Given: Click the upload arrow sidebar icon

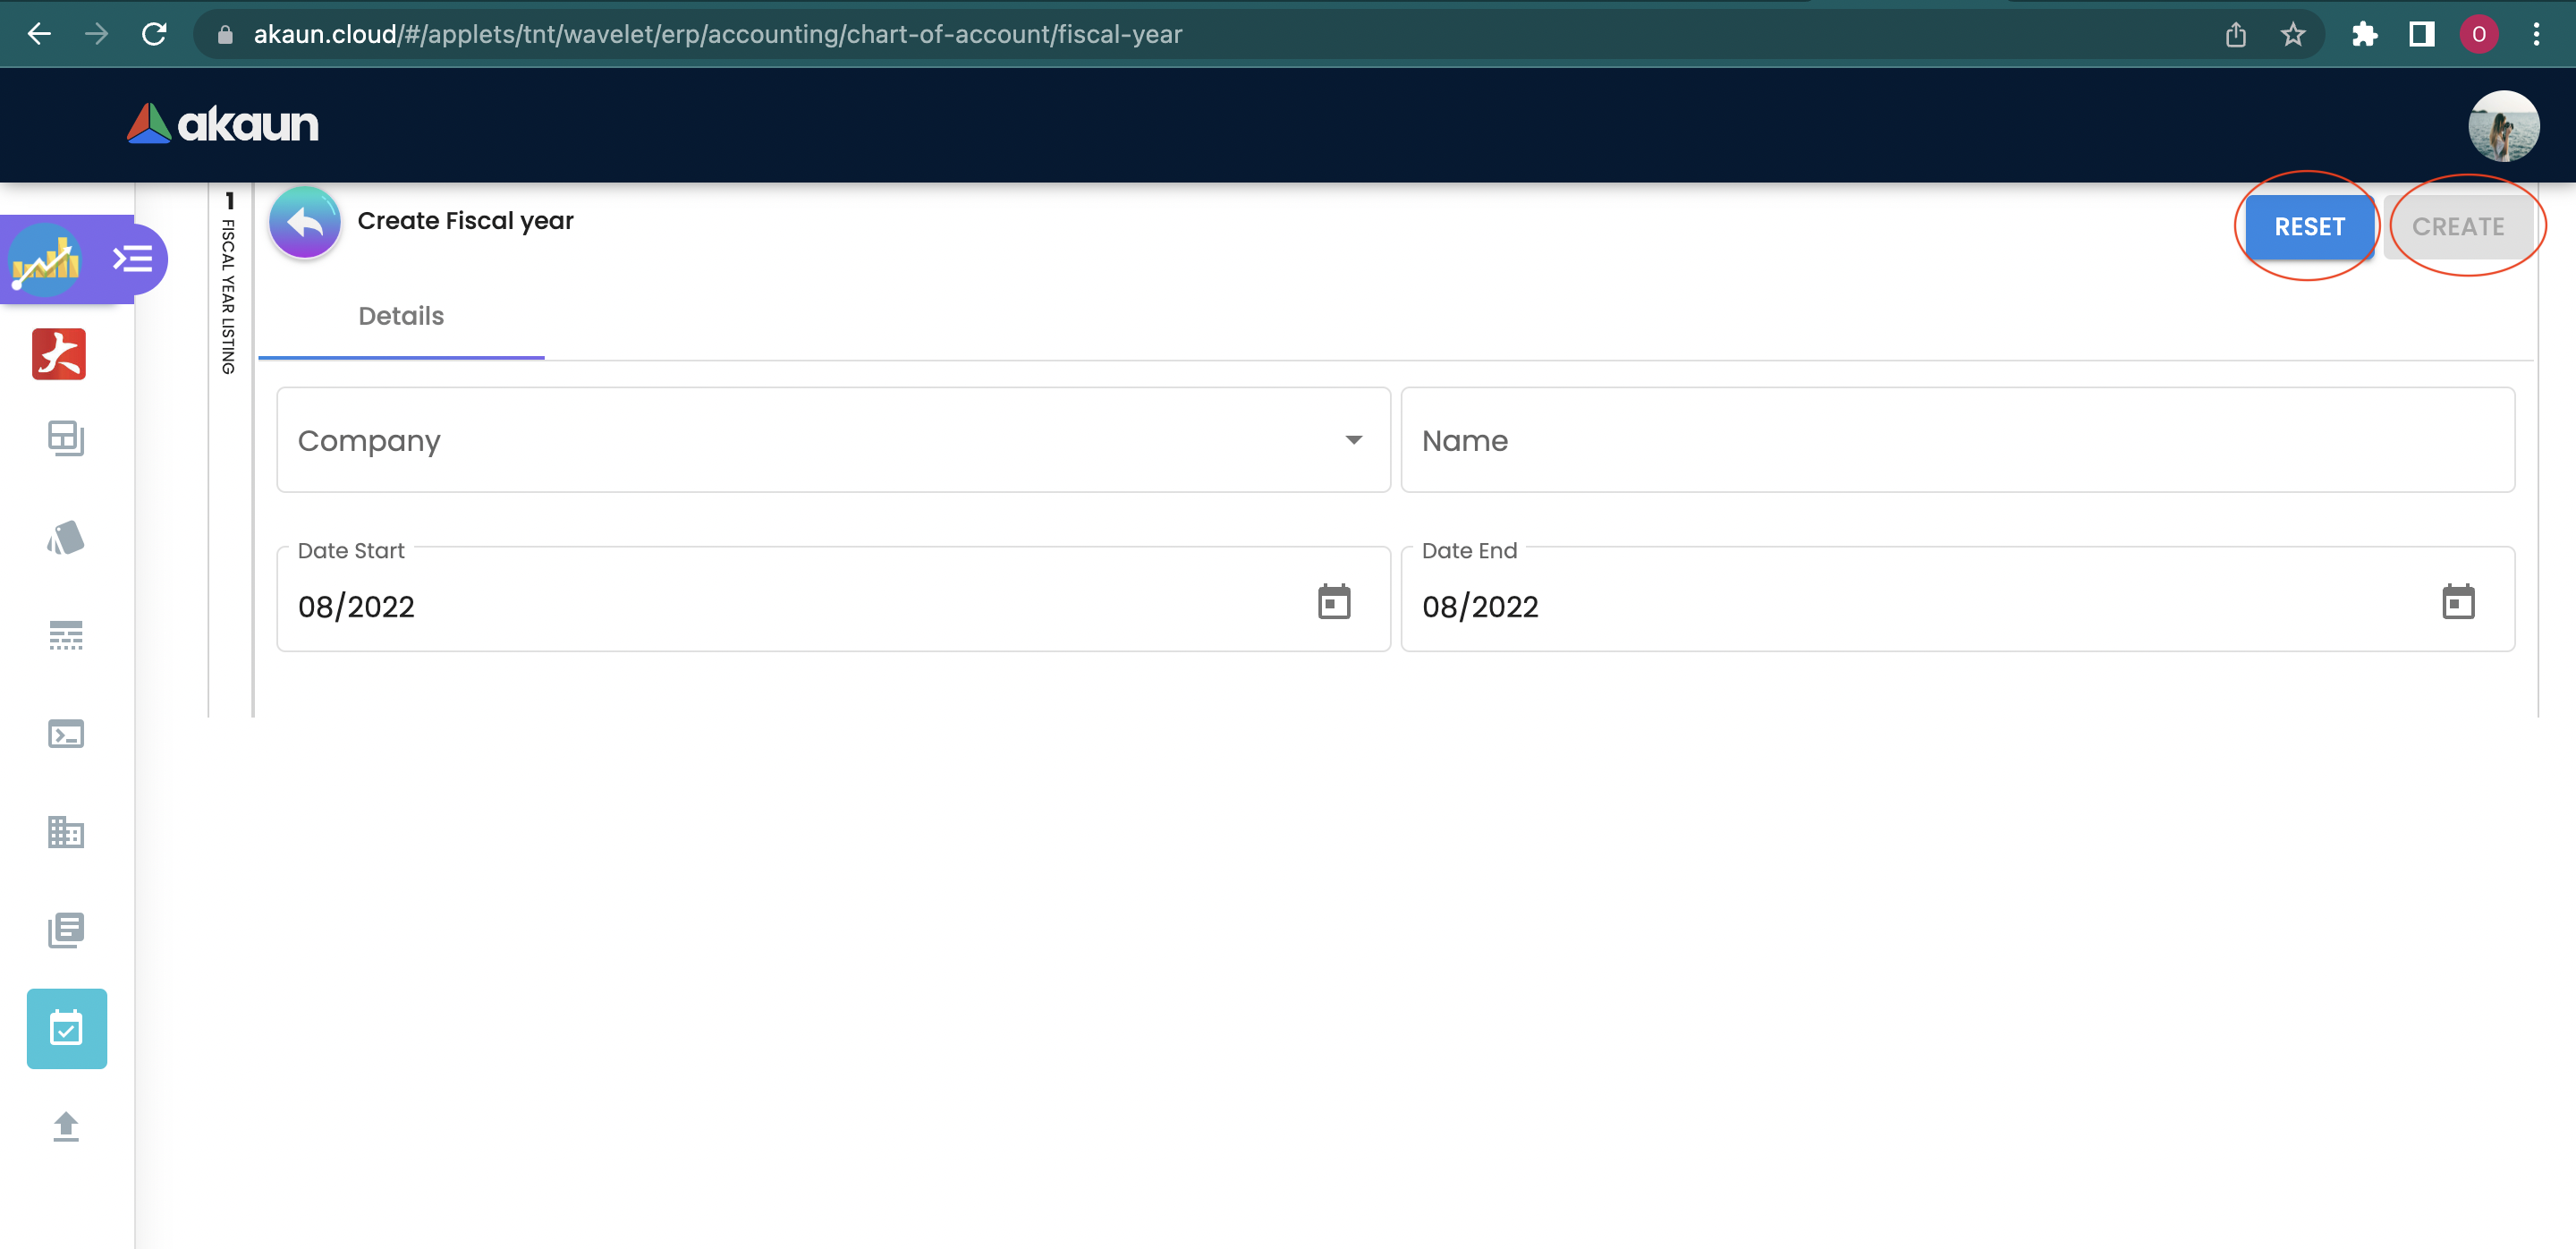Looking at the screenshot, I should point(66,1126).
